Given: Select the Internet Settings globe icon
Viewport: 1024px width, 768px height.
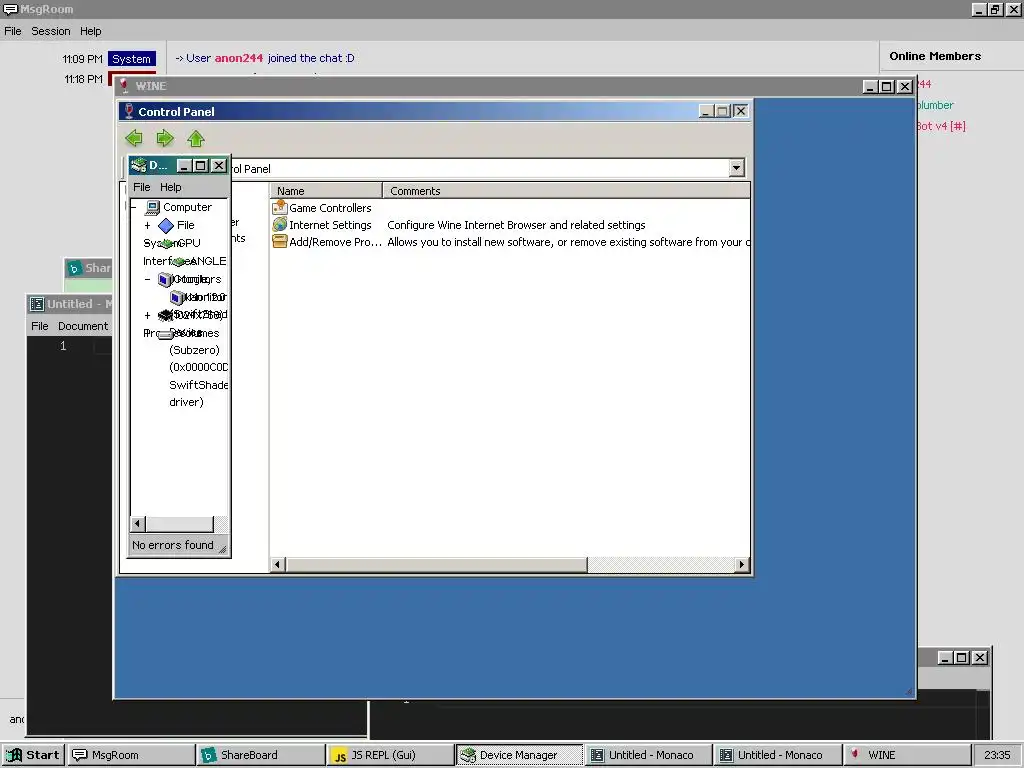Looking at the screenshot, I should [x=280, y=224].
